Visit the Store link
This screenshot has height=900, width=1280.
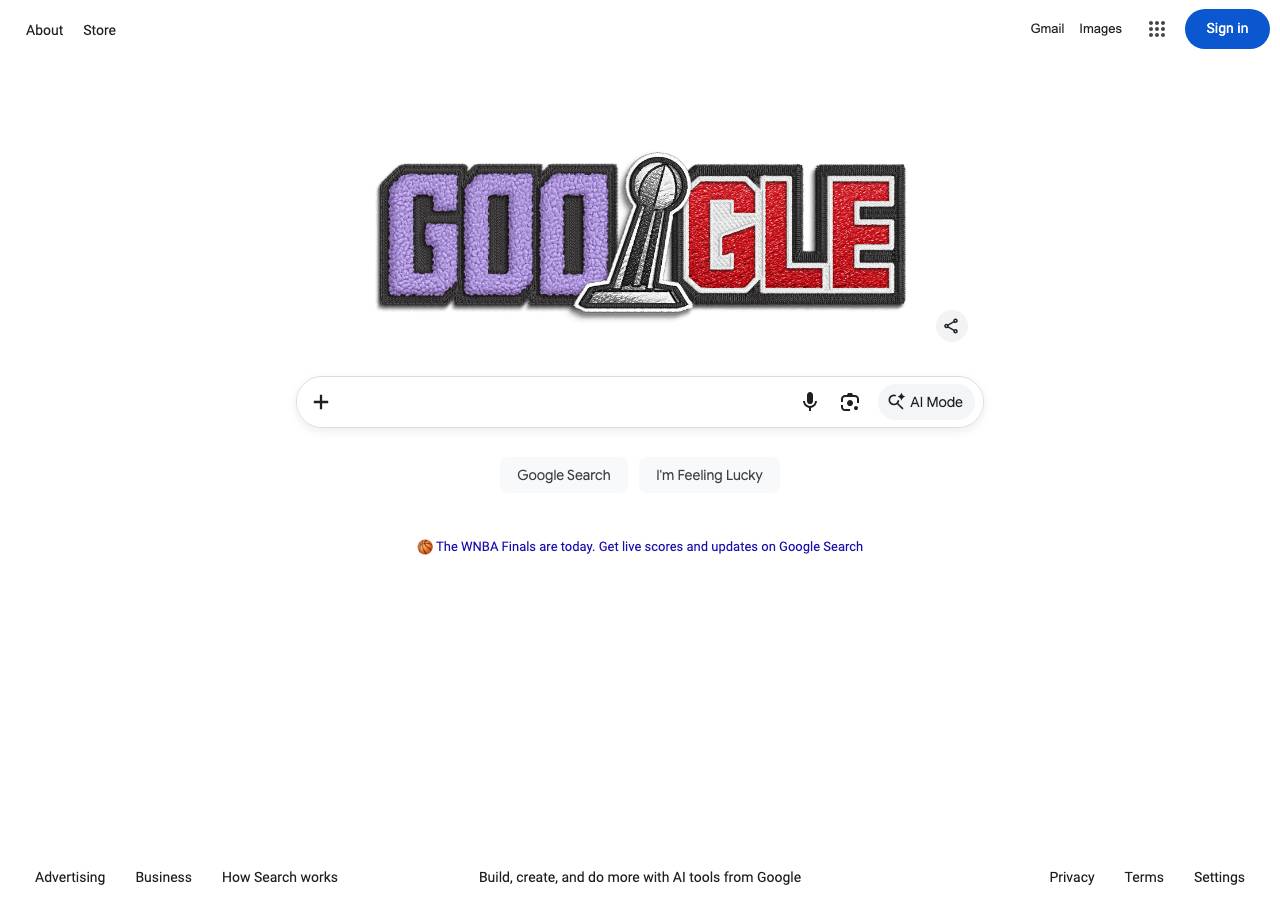(x=99, y=30)
